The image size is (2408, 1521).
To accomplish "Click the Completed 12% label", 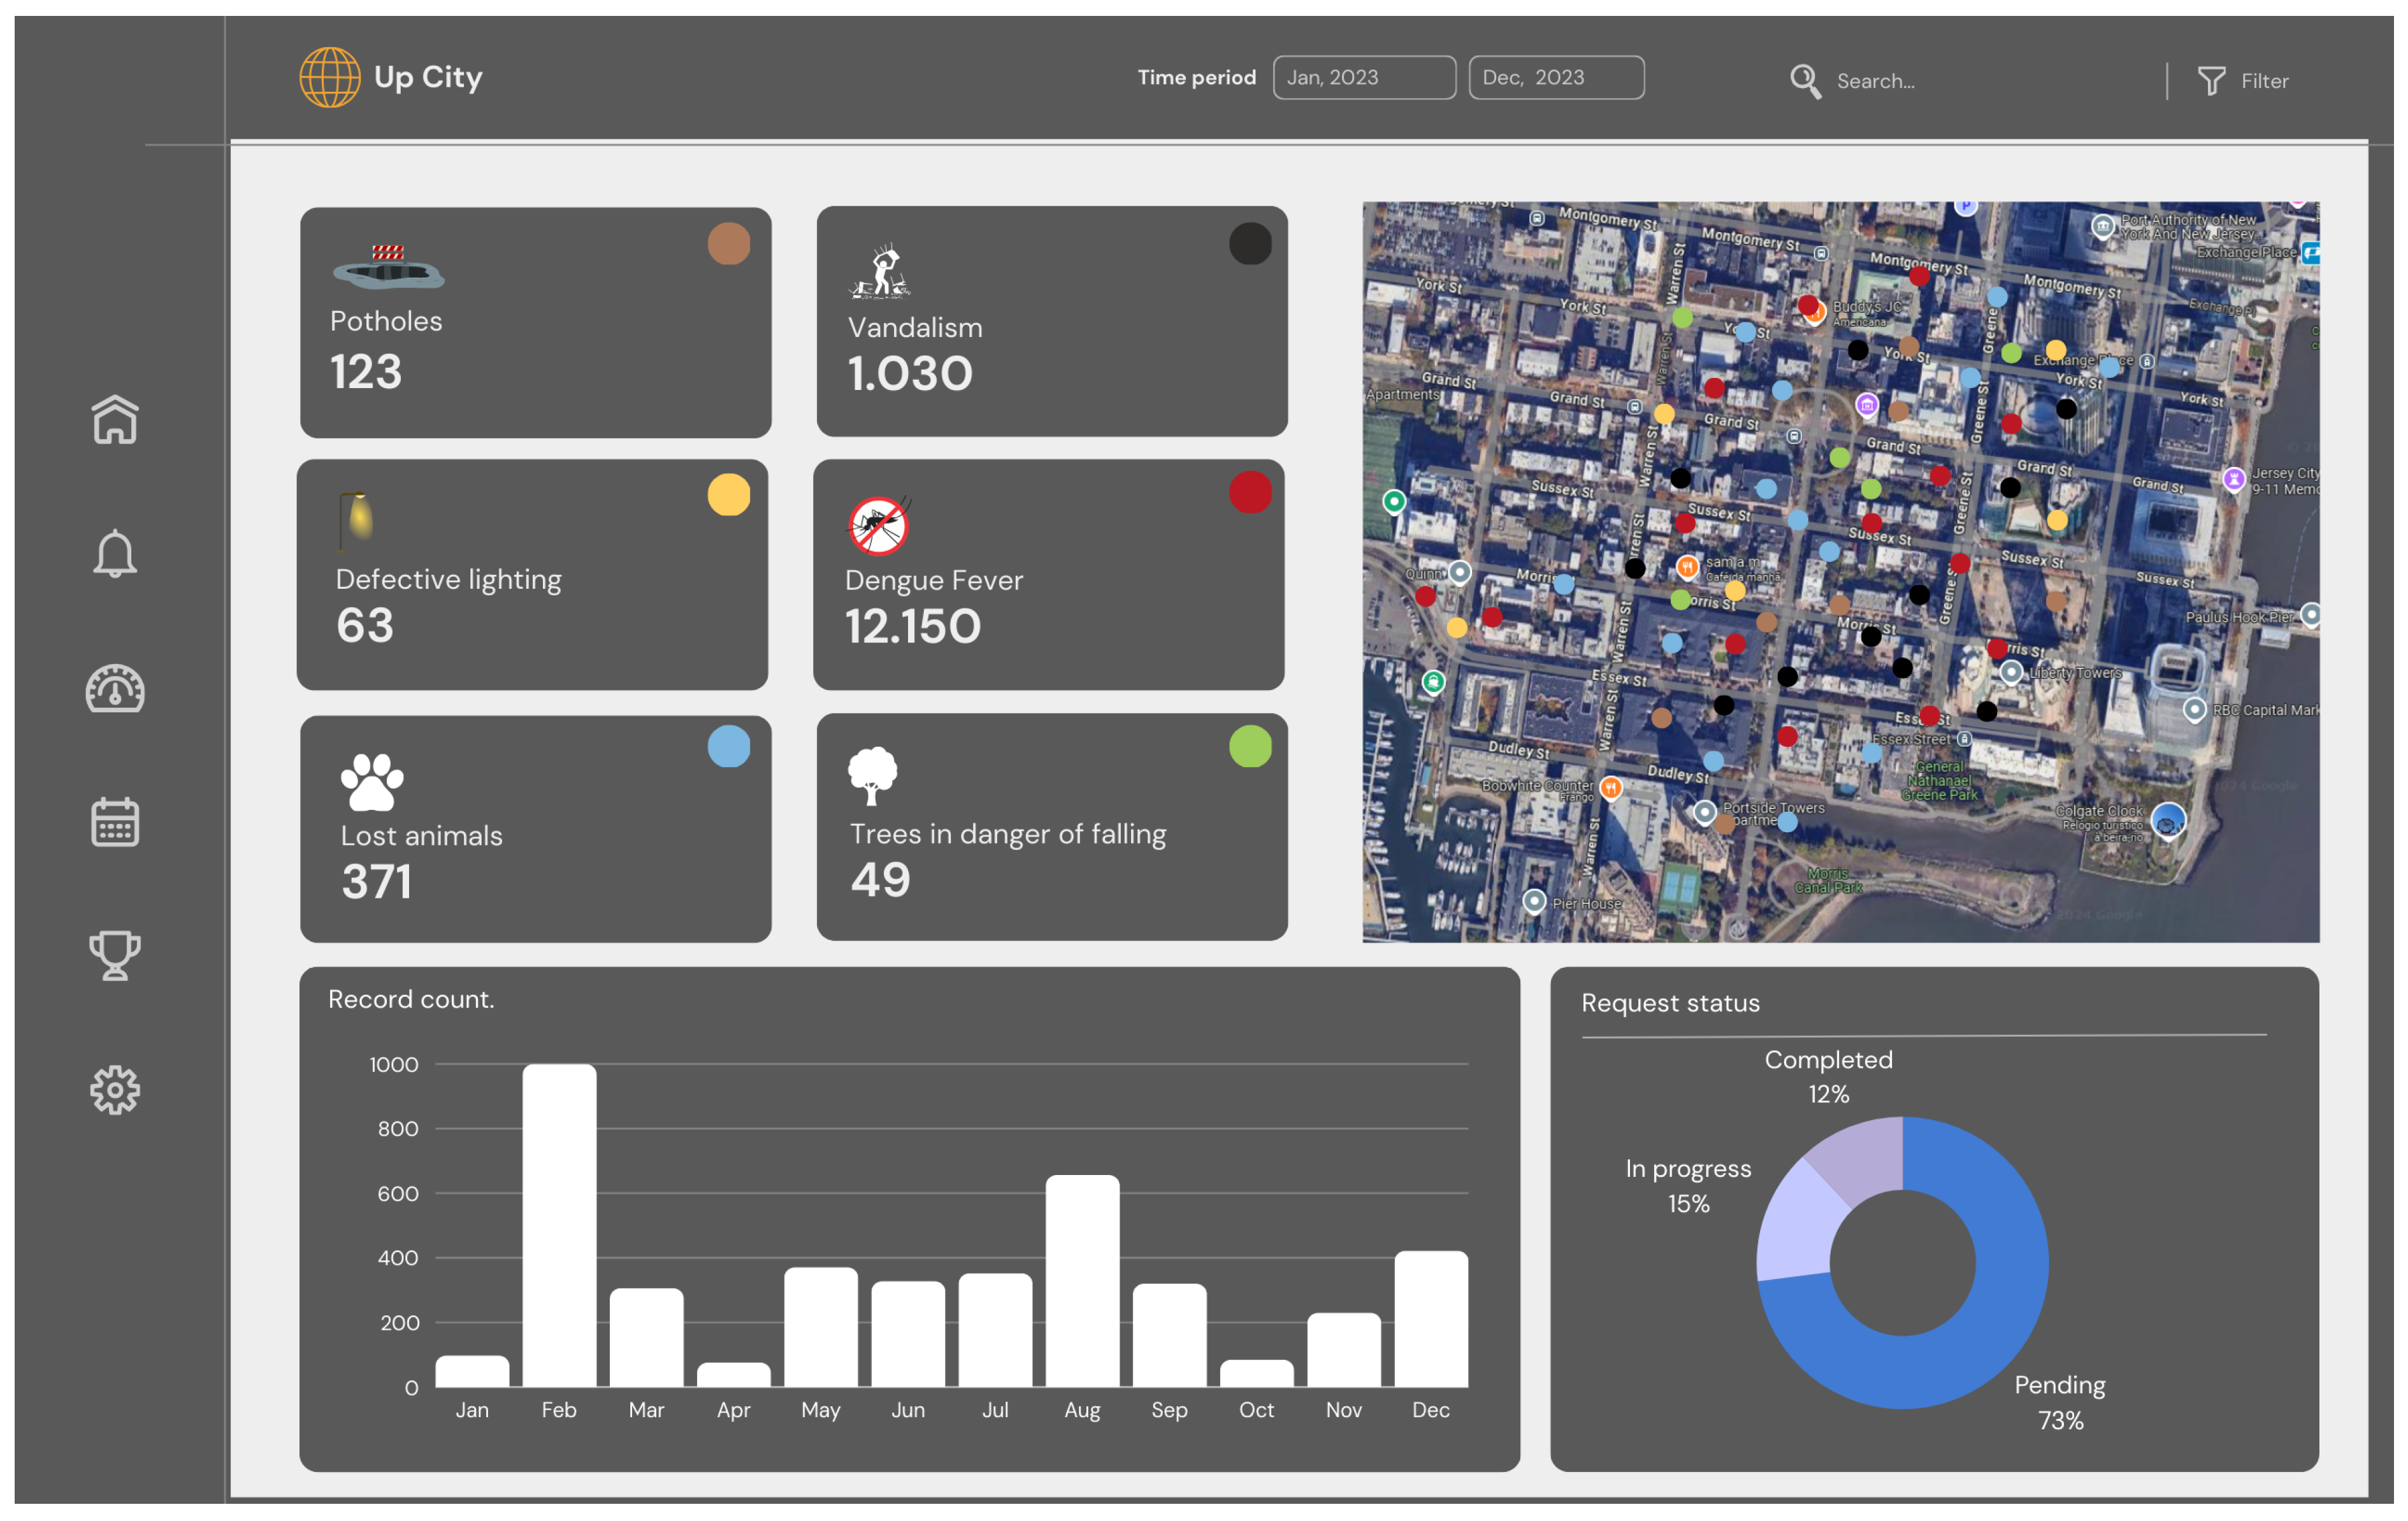I will click(1828, 1076).
